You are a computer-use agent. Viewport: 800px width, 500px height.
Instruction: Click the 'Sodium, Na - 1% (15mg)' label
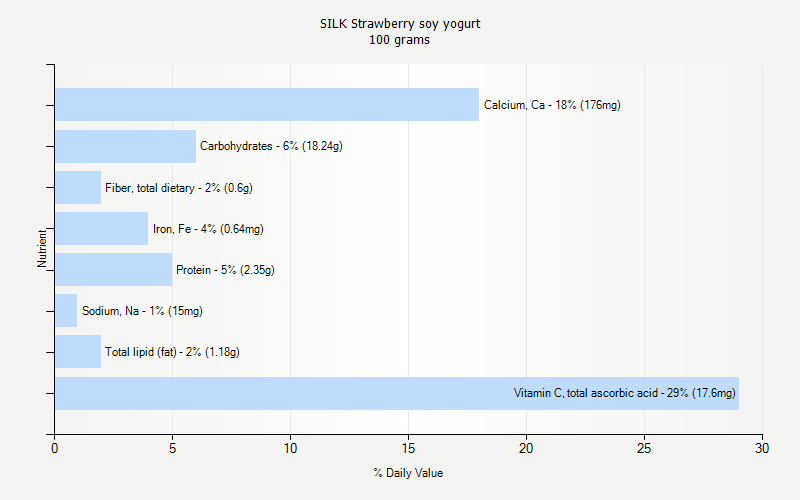[142, 311]
